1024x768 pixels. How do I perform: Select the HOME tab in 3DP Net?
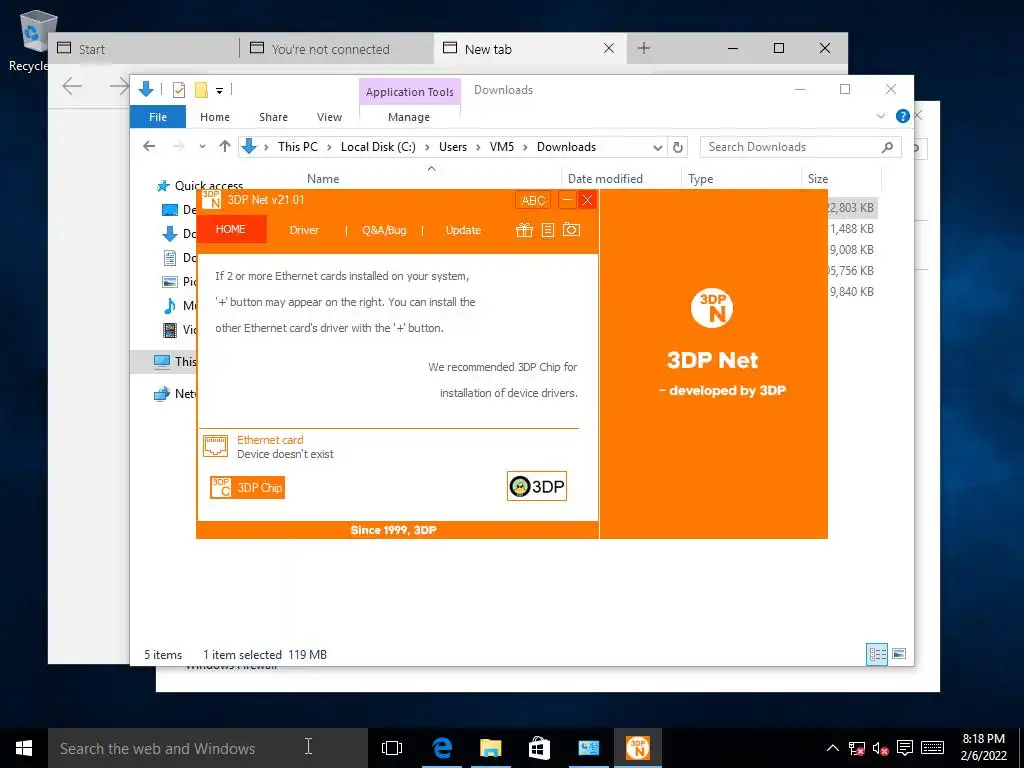pyautogui.click(x=231, y=229)
